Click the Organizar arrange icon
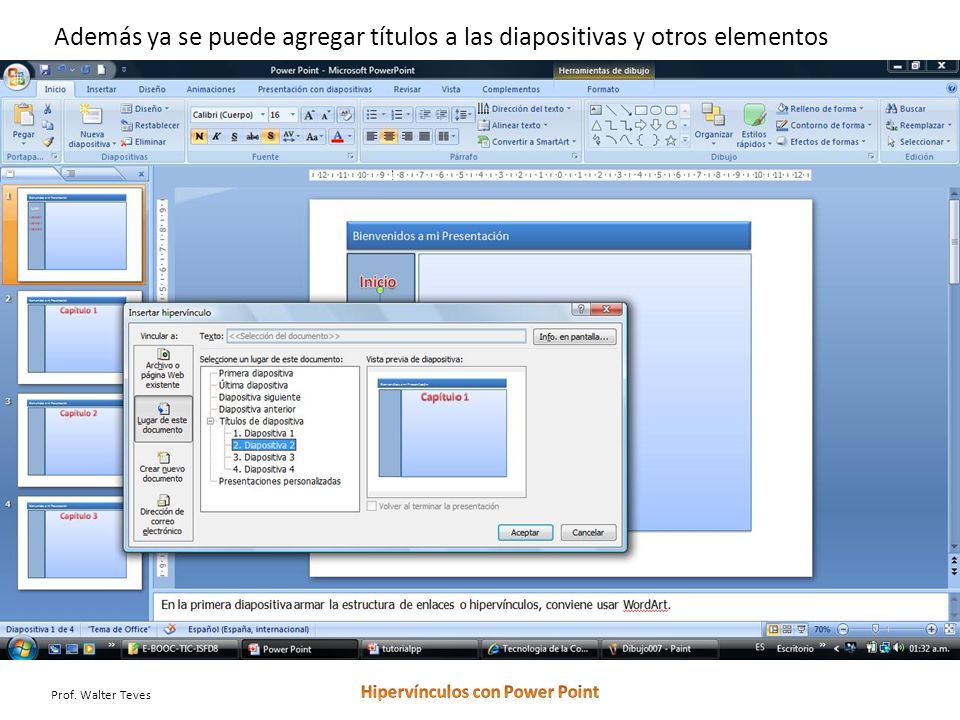 (713, 114)
